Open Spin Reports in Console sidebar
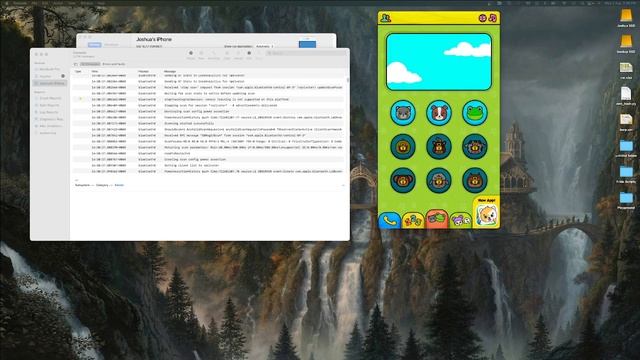 [49, 105]
